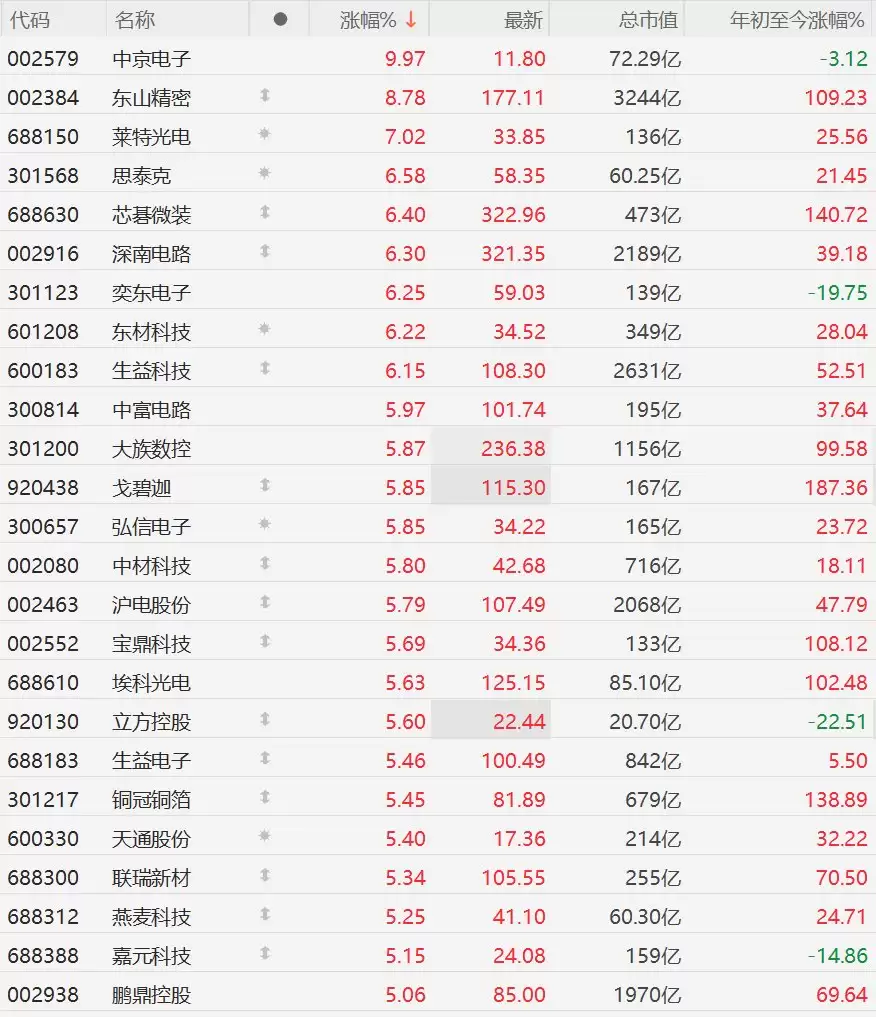Click the marker icon in the 宝鼎科技 row
This screenshot has width=876, height=1017.
[265, 641]
